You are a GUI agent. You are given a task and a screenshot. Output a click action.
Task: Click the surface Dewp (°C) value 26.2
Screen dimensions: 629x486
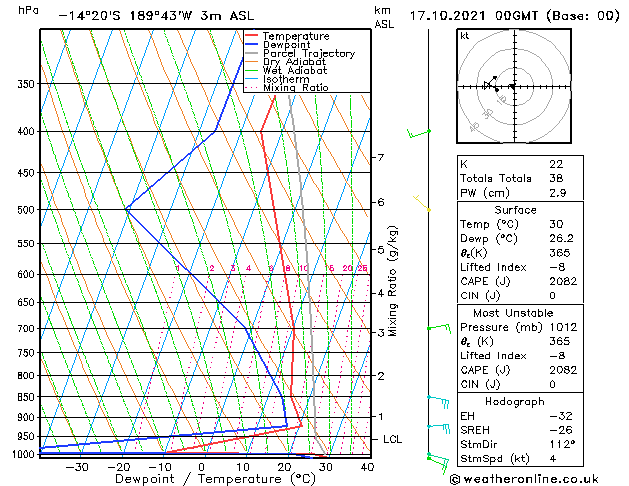coord(561,239)
